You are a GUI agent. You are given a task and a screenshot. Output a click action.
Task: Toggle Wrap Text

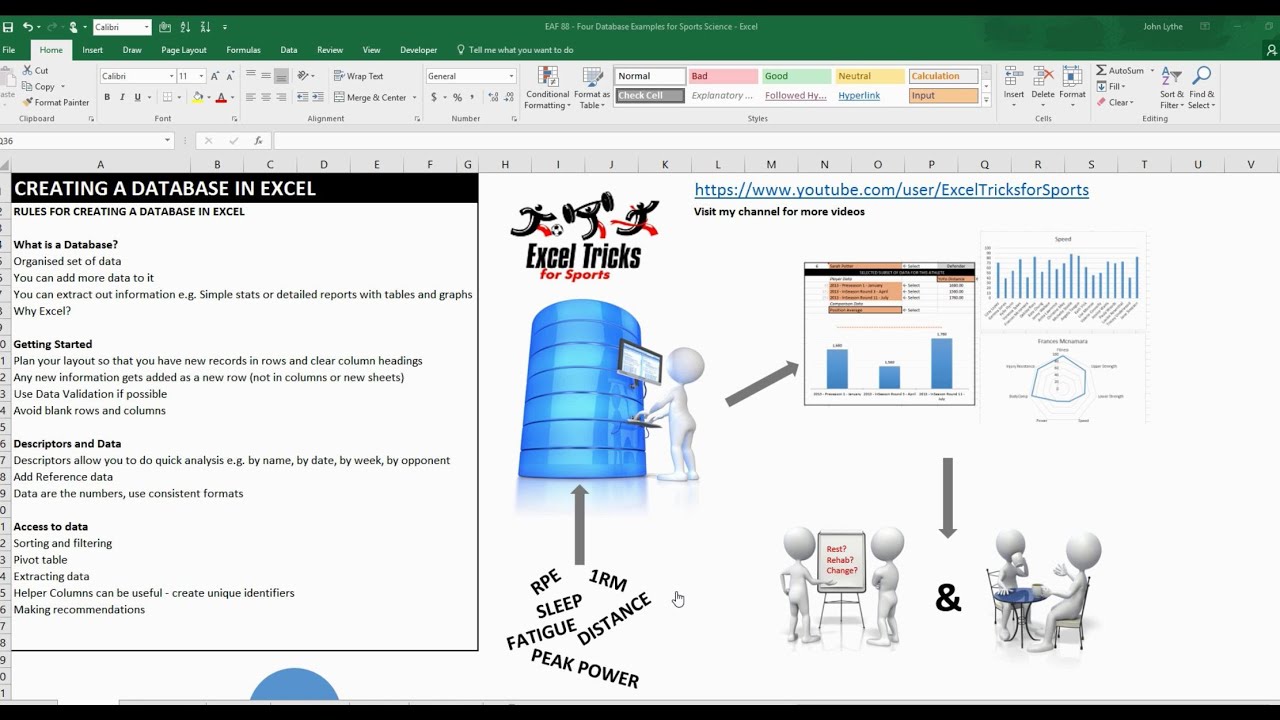pos(359,76)
